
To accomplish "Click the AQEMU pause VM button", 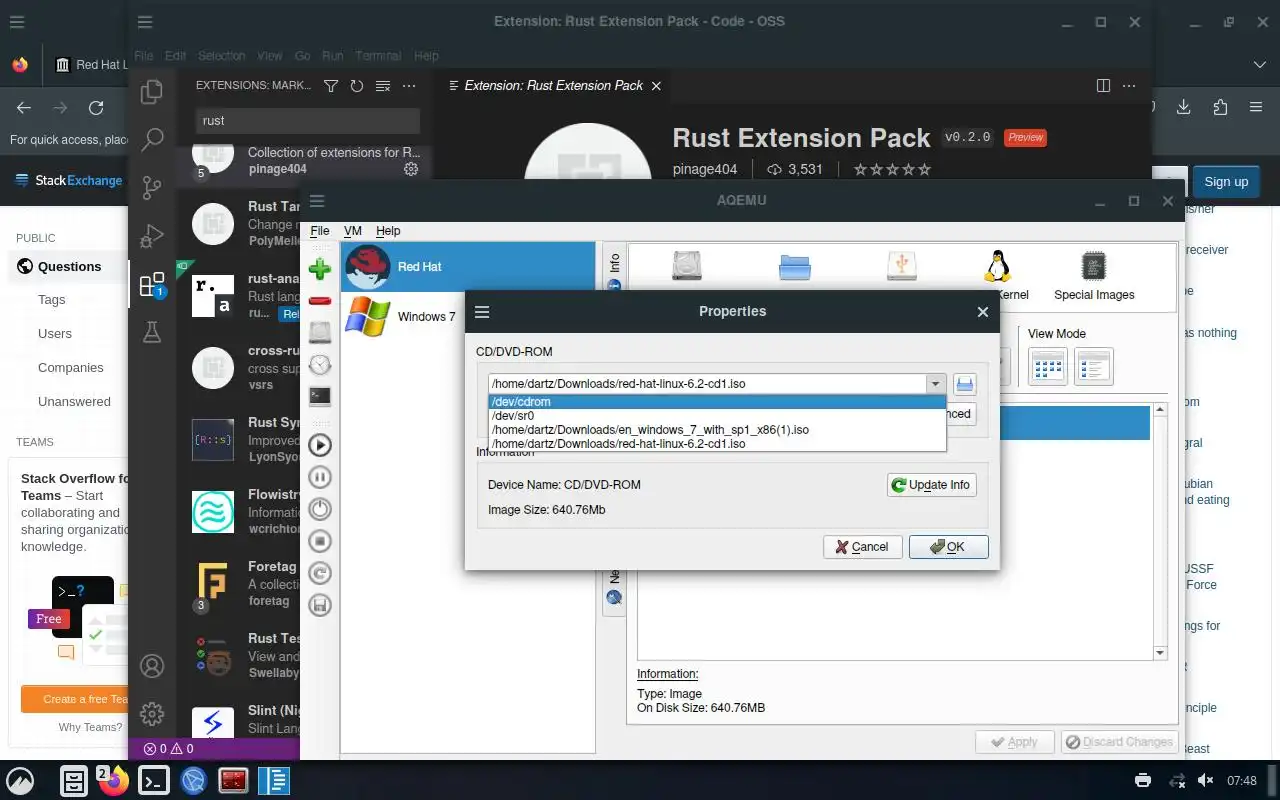I will click(x=320, y=477).
